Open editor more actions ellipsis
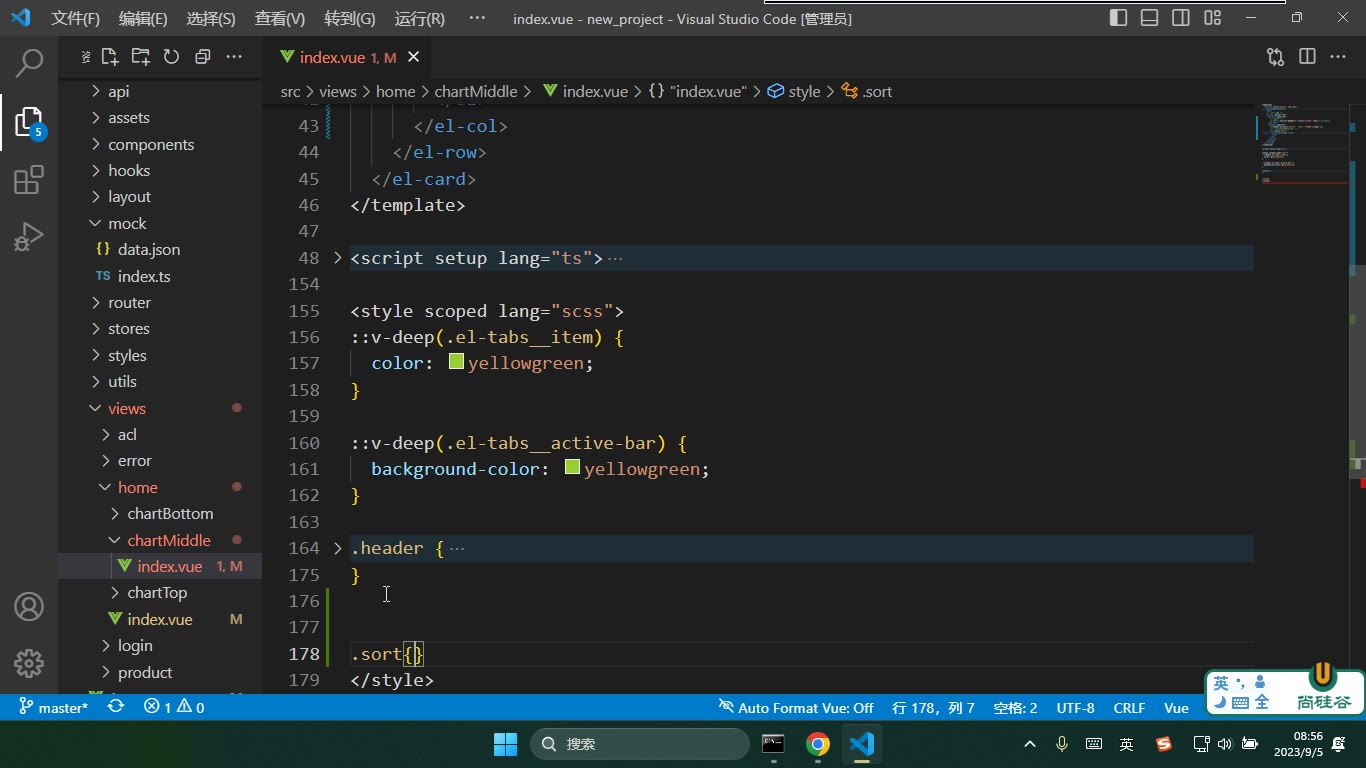Screen dimensions: 1366x768 coord(1338,57)
